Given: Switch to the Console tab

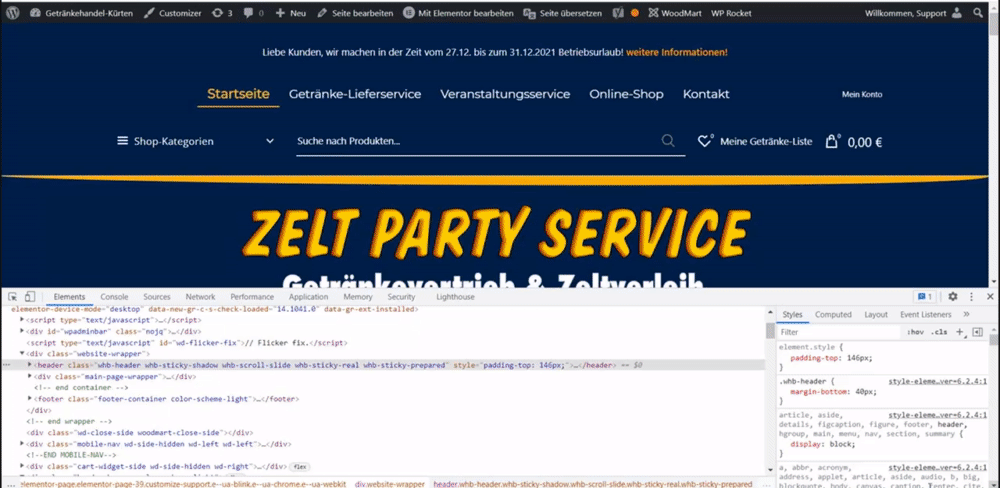Looking at the screenshot, I should point(114,297).
